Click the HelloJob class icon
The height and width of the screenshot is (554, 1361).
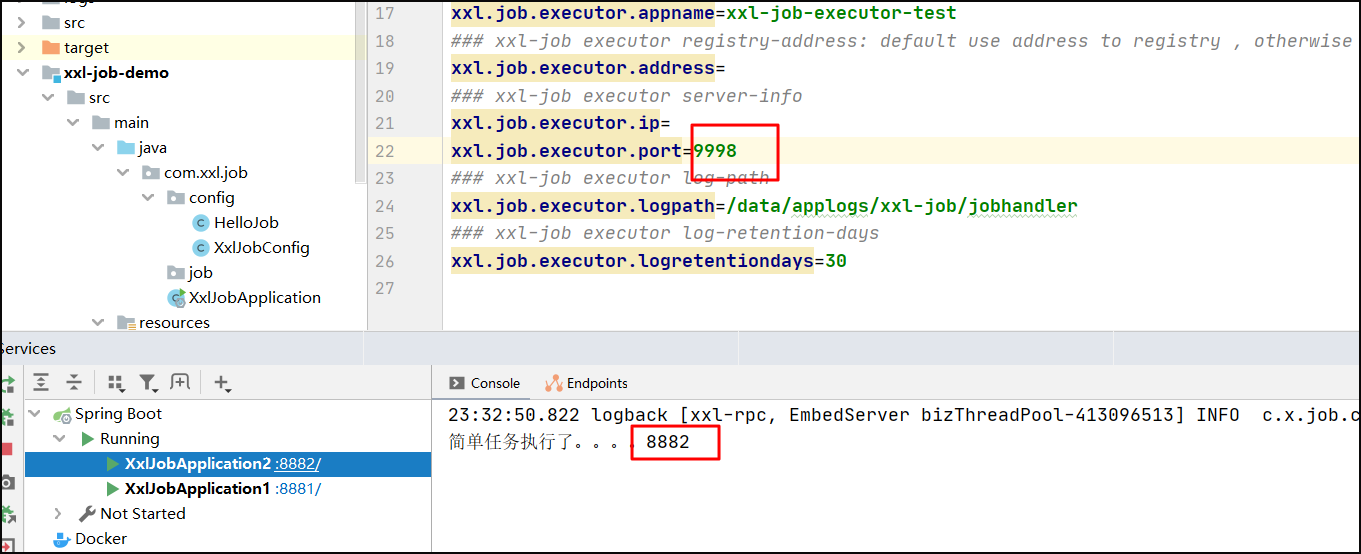click(x=200, y=223)
